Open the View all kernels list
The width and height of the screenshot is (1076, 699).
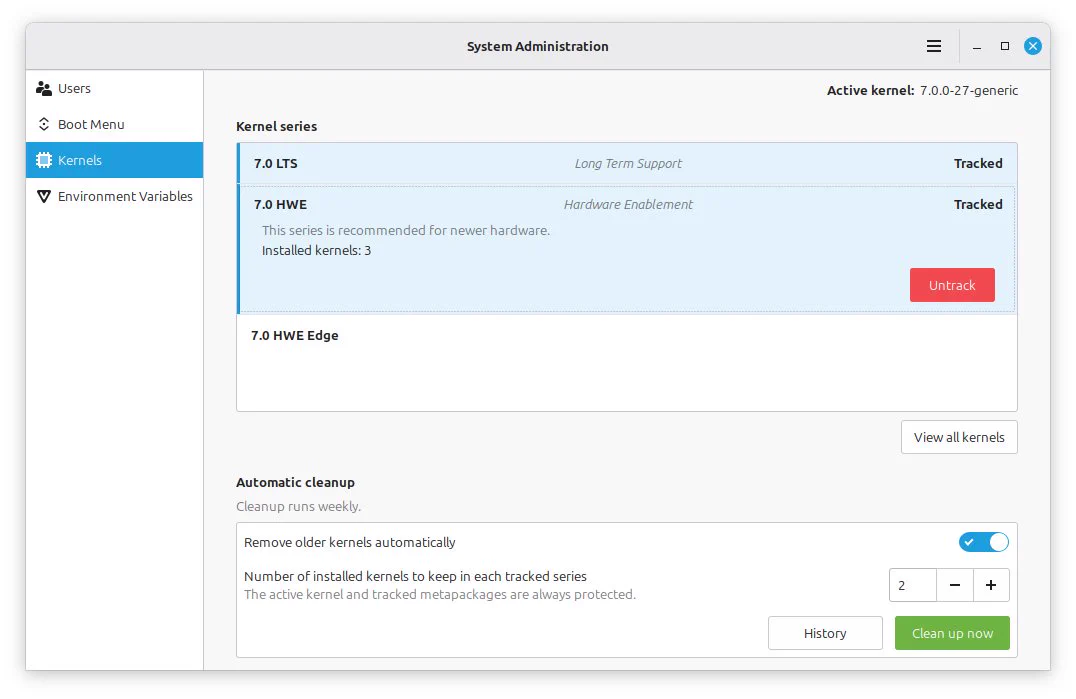(x=959, y=437)
